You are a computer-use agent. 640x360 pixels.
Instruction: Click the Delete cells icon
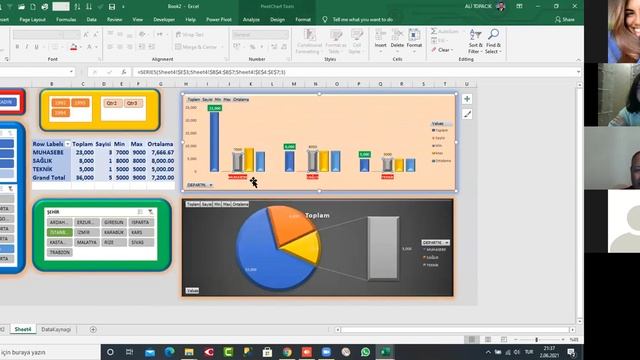(x=397, y=39)
